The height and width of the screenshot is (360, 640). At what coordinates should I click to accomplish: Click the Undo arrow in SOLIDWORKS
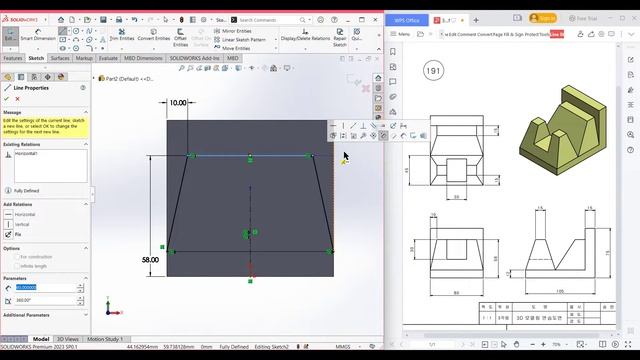pos(134,20)
